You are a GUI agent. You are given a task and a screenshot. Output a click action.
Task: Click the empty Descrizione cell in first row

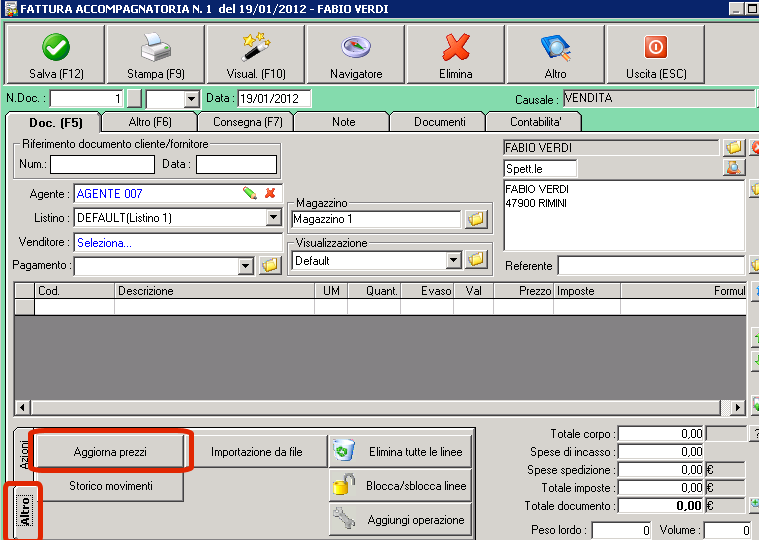click(x=214, y=307)
